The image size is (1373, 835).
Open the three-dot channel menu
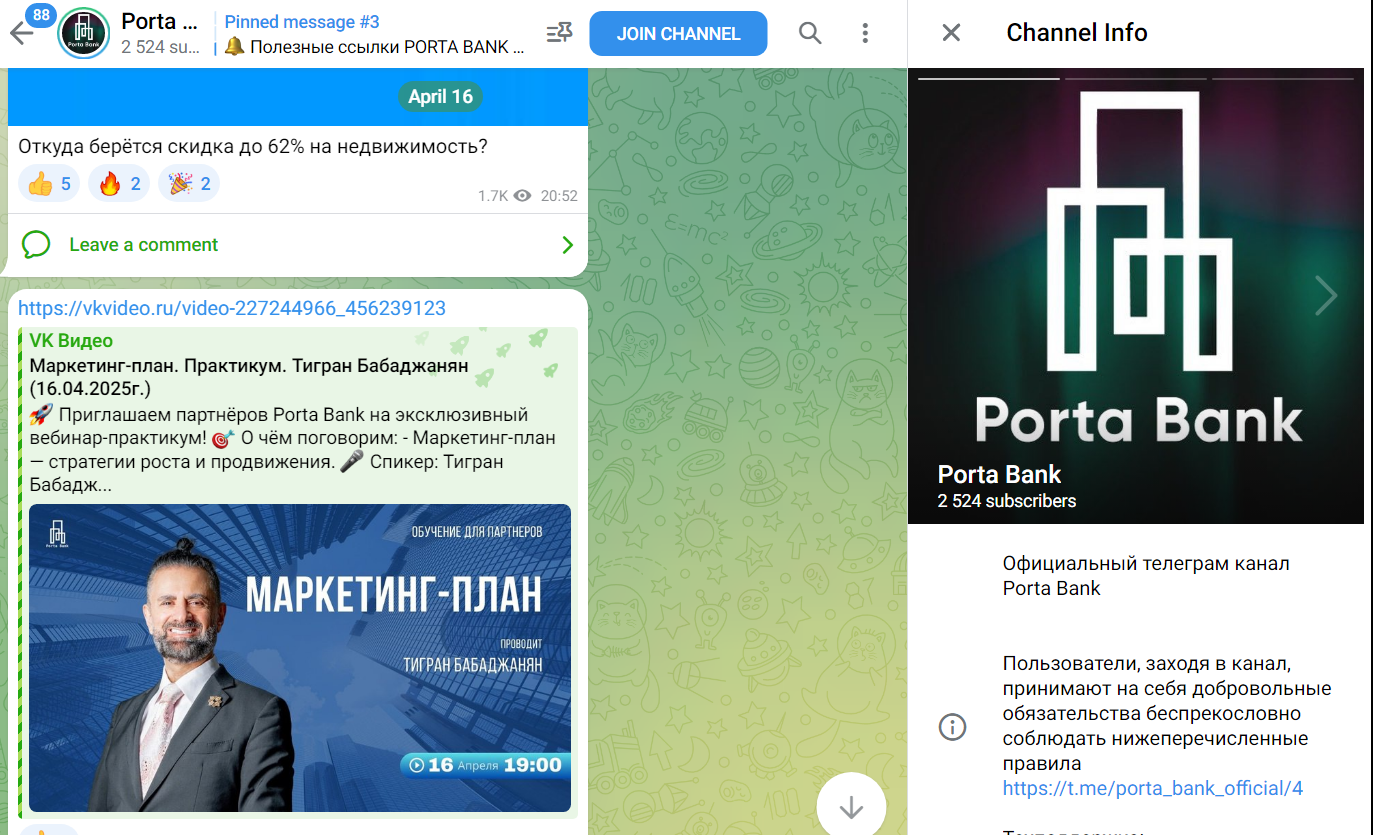pos(866,33)
